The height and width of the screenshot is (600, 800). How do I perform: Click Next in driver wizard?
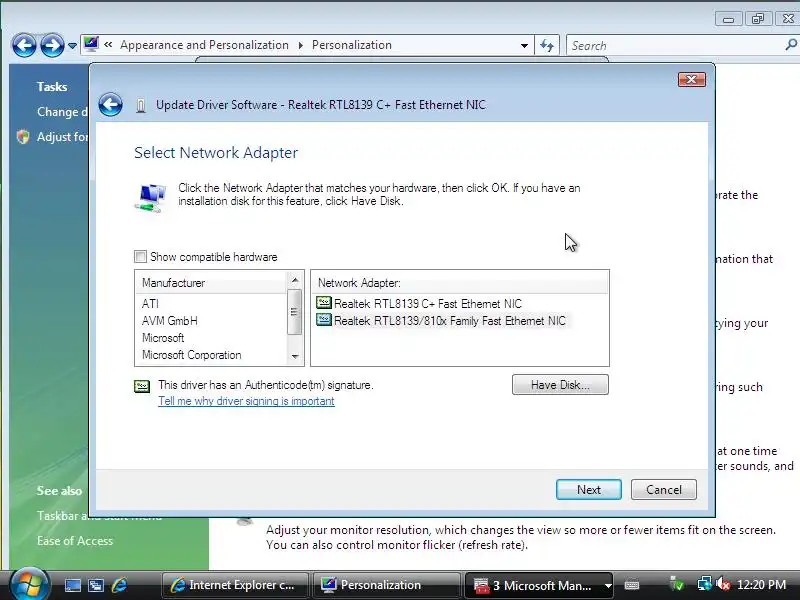tap(588, 490)
